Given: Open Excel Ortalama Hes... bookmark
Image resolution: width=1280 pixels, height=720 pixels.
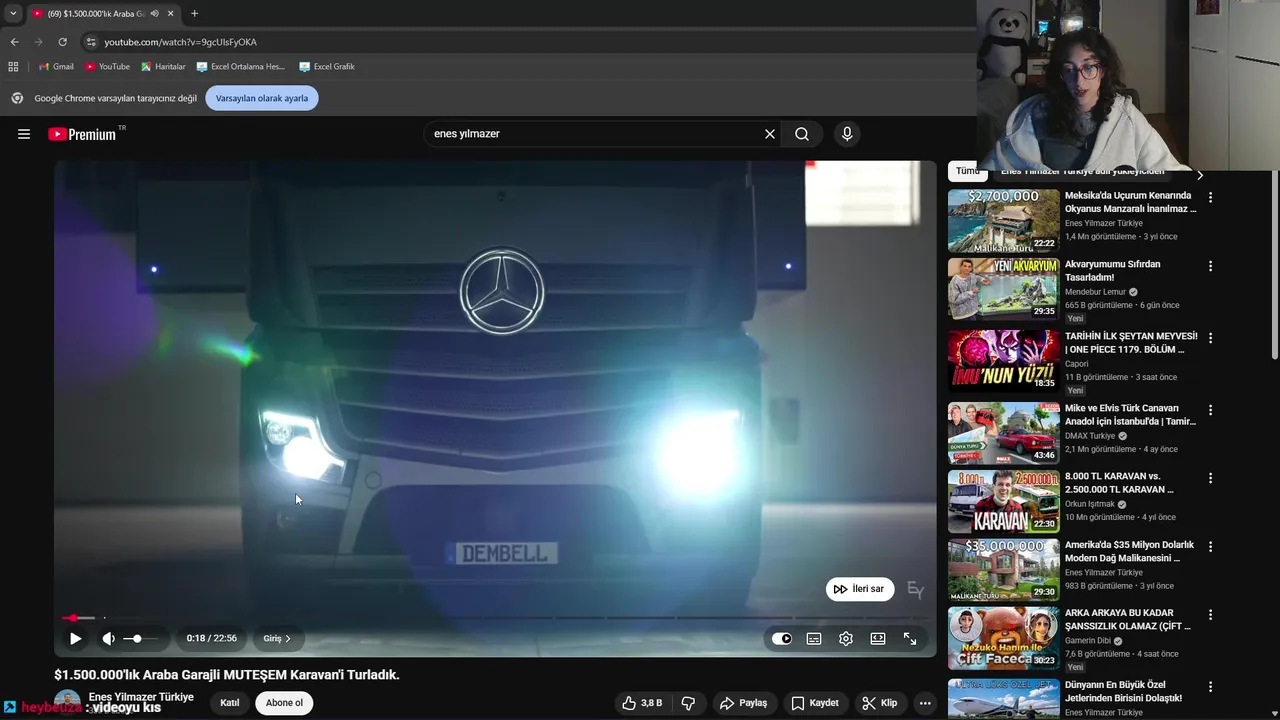Looking at the screenshot, I should click(x=241, y=67).
